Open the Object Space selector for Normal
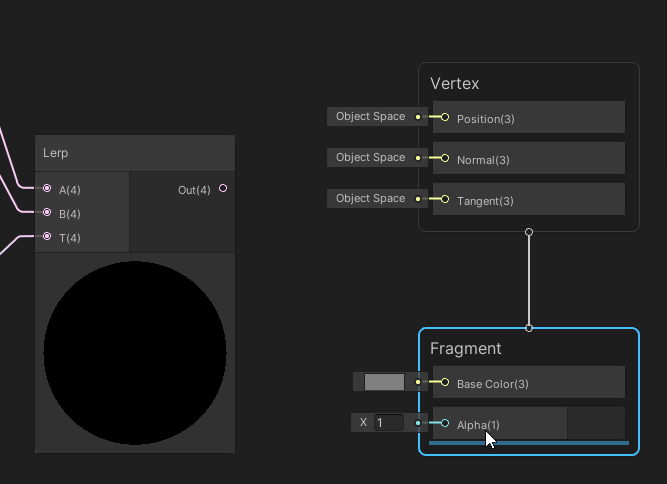The width and height of the screenshot is (667, 484). click(371, 158)
